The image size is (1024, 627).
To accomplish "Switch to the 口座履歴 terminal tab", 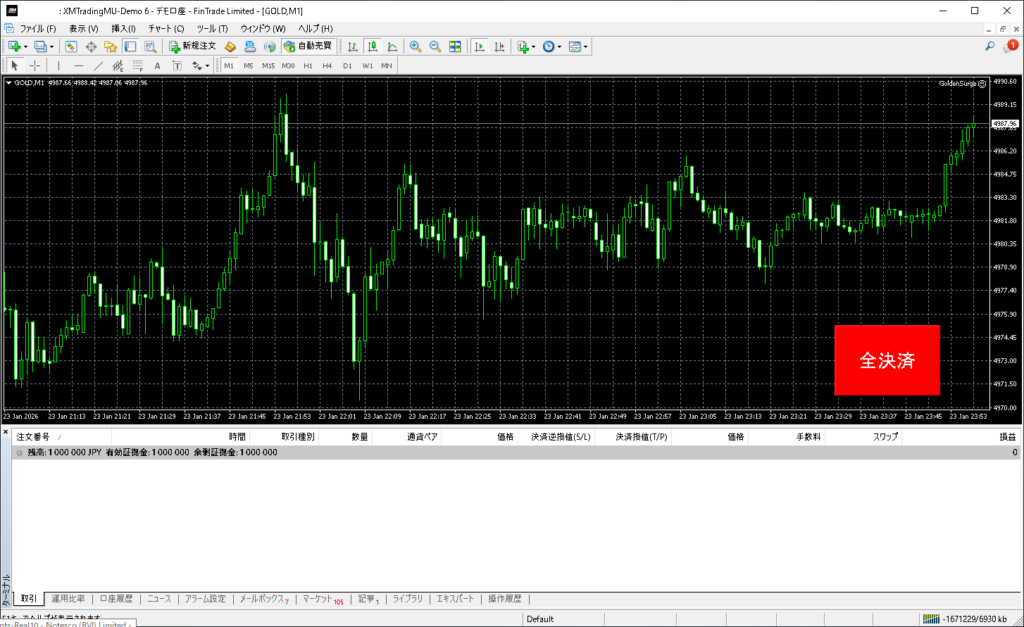I will click(116, 599).
